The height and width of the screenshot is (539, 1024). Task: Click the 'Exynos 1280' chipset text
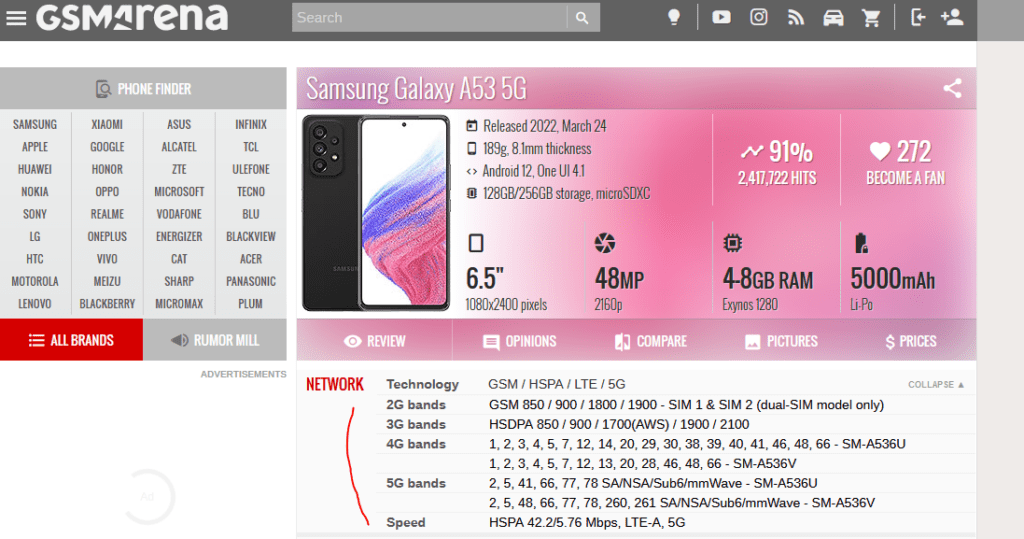pos(750,304)
